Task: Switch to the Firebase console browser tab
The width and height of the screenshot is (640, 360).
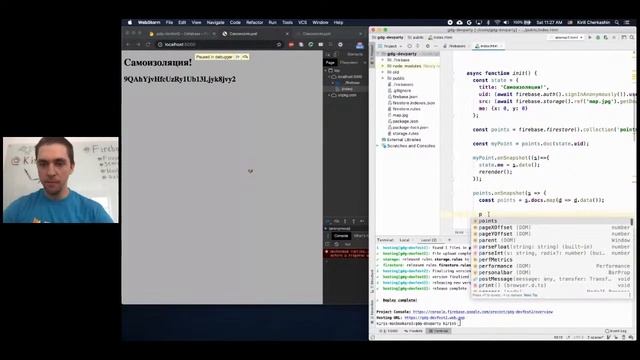Action: [x=182, y=34]
